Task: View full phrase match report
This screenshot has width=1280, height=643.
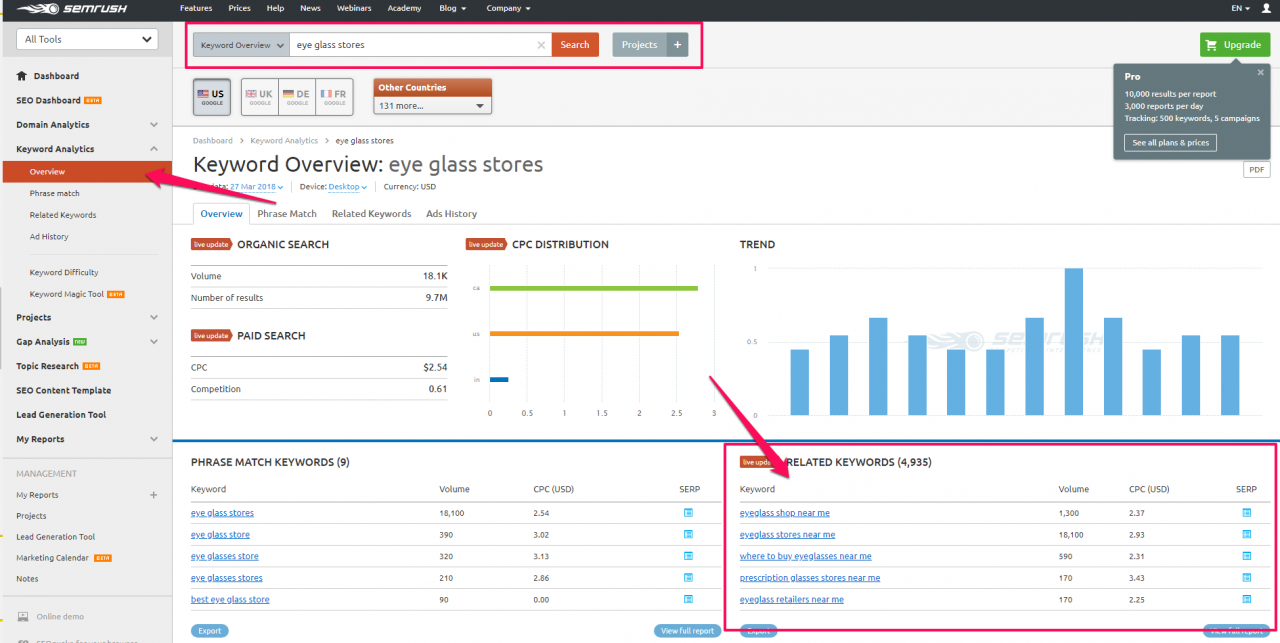Action: coord(687,631)
